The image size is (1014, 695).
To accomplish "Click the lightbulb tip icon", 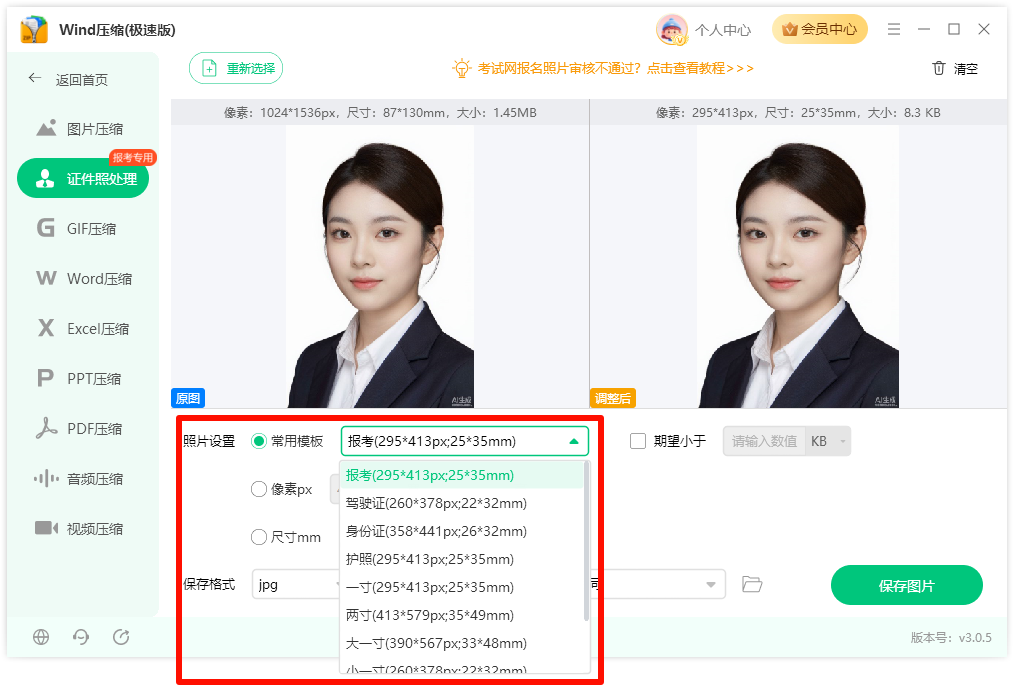I will tap(462, 68).
